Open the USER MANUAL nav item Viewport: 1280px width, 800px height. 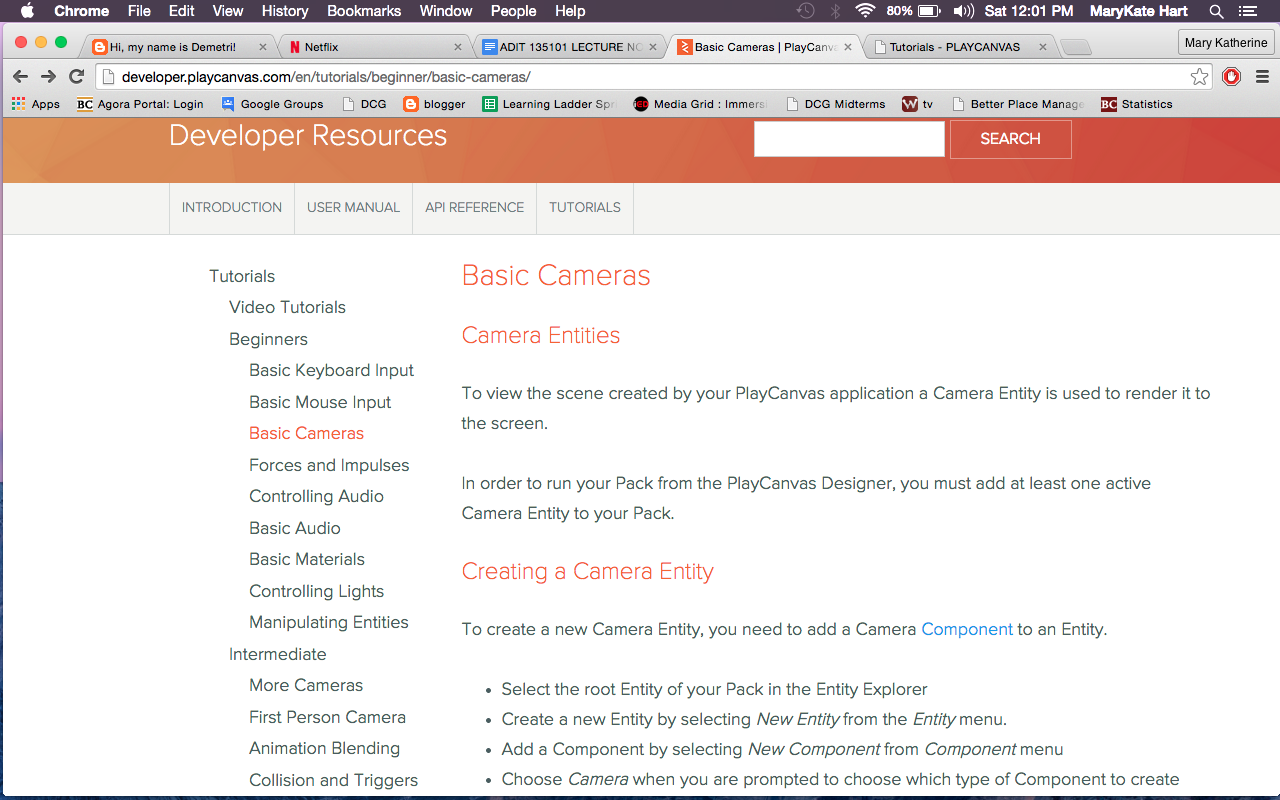pyautogui.click(x=353, y=208)
